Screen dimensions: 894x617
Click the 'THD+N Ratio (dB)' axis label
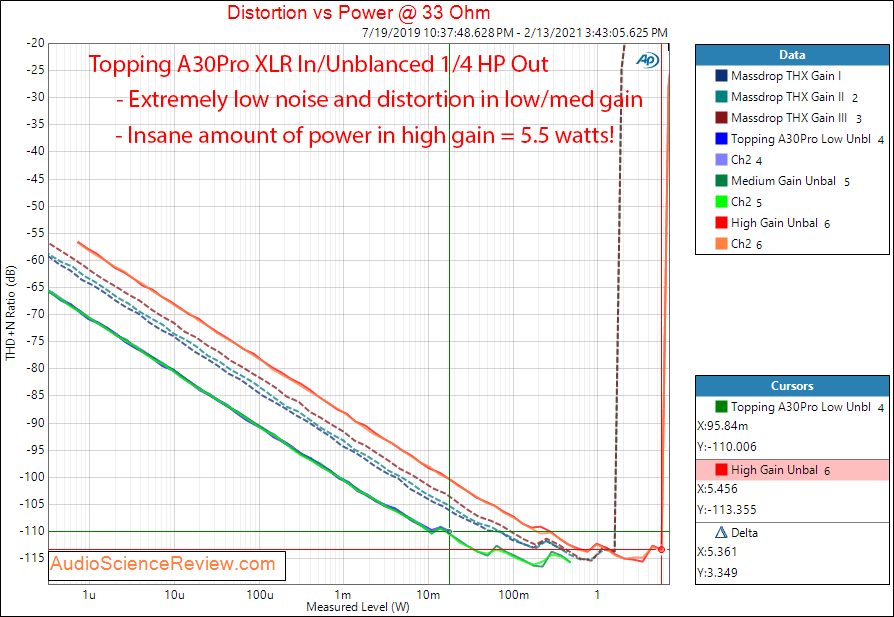click(x=11, y=314)
